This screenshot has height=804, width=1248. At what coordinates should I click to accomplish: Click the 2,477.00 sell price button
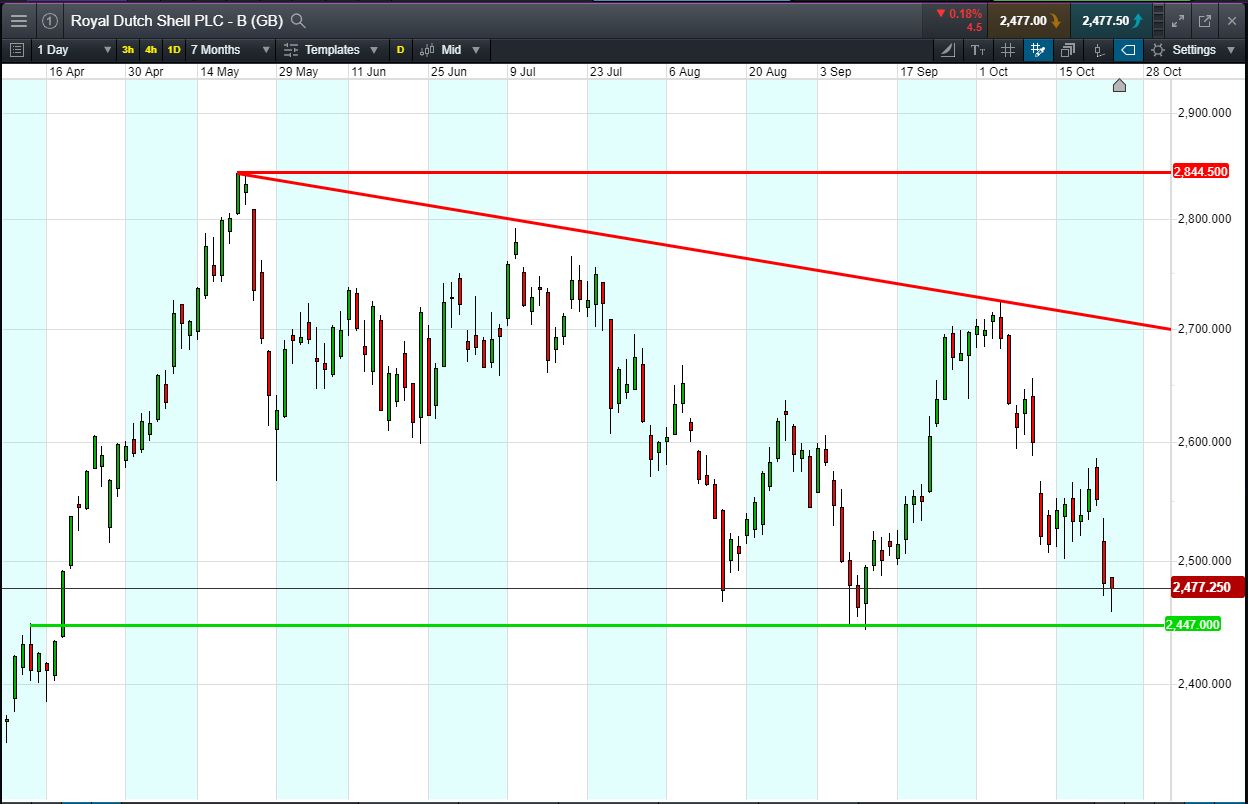pos(1028,20)
